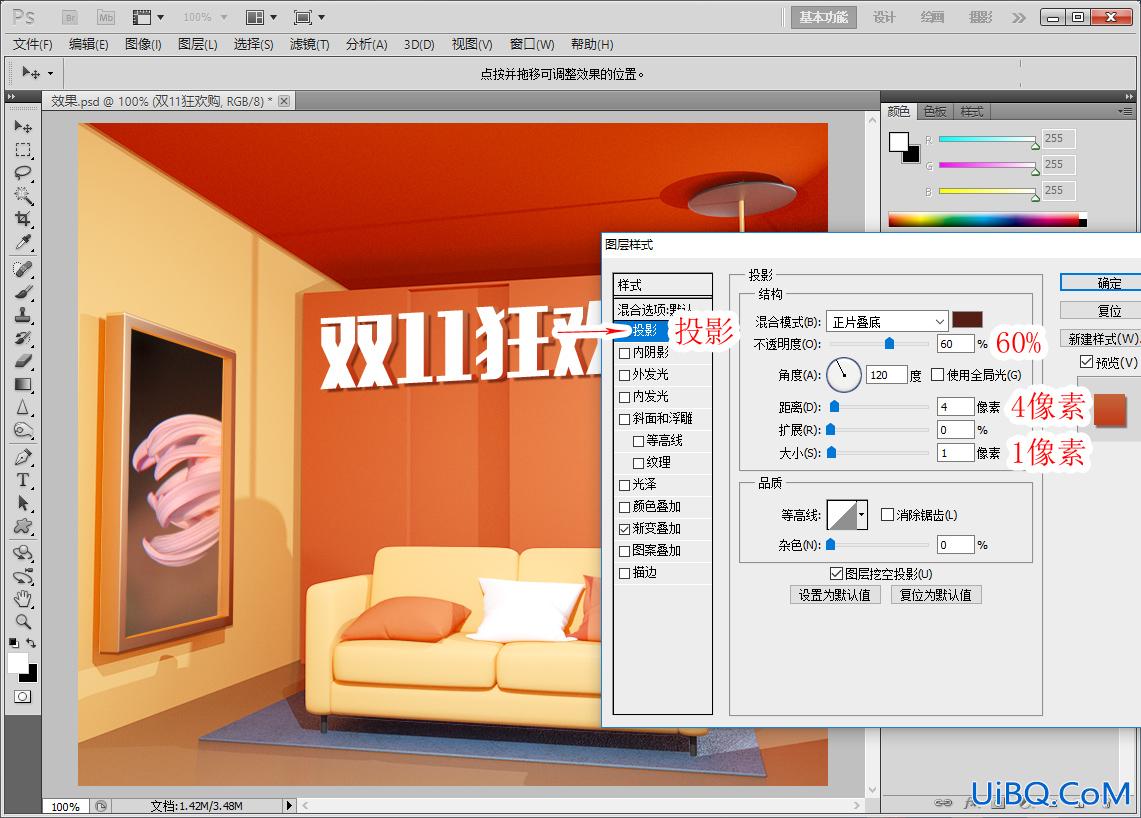Select the Rectangular Marquee tool
The image size is (1141, 818).
coord(23,150)
